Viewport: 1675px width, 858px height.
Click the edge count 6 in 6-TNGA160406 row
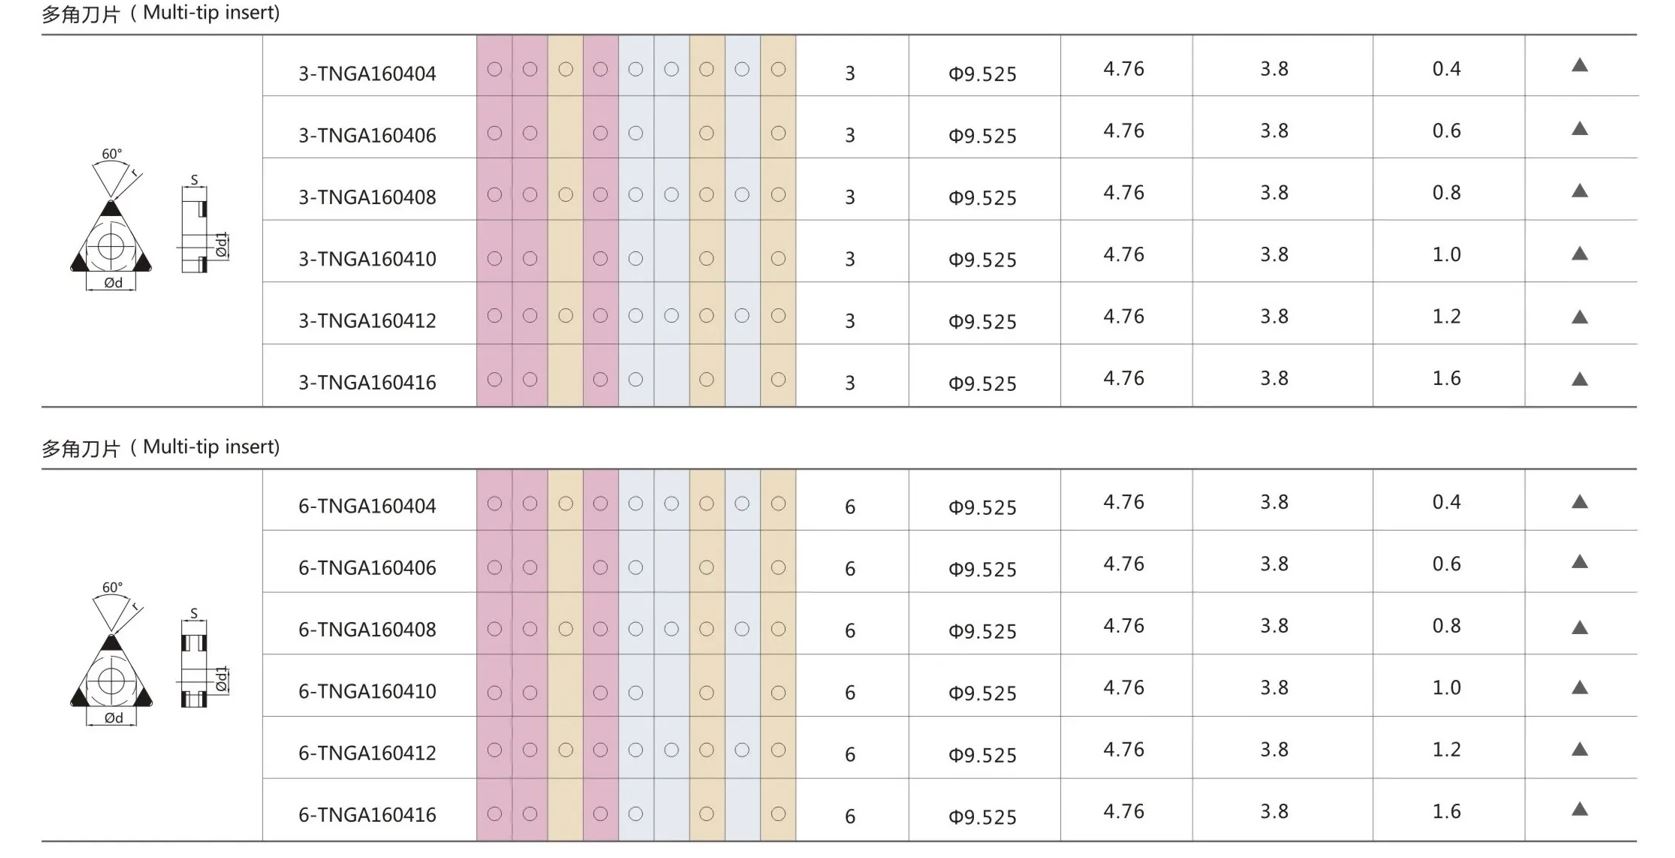[x=850, y=569]
